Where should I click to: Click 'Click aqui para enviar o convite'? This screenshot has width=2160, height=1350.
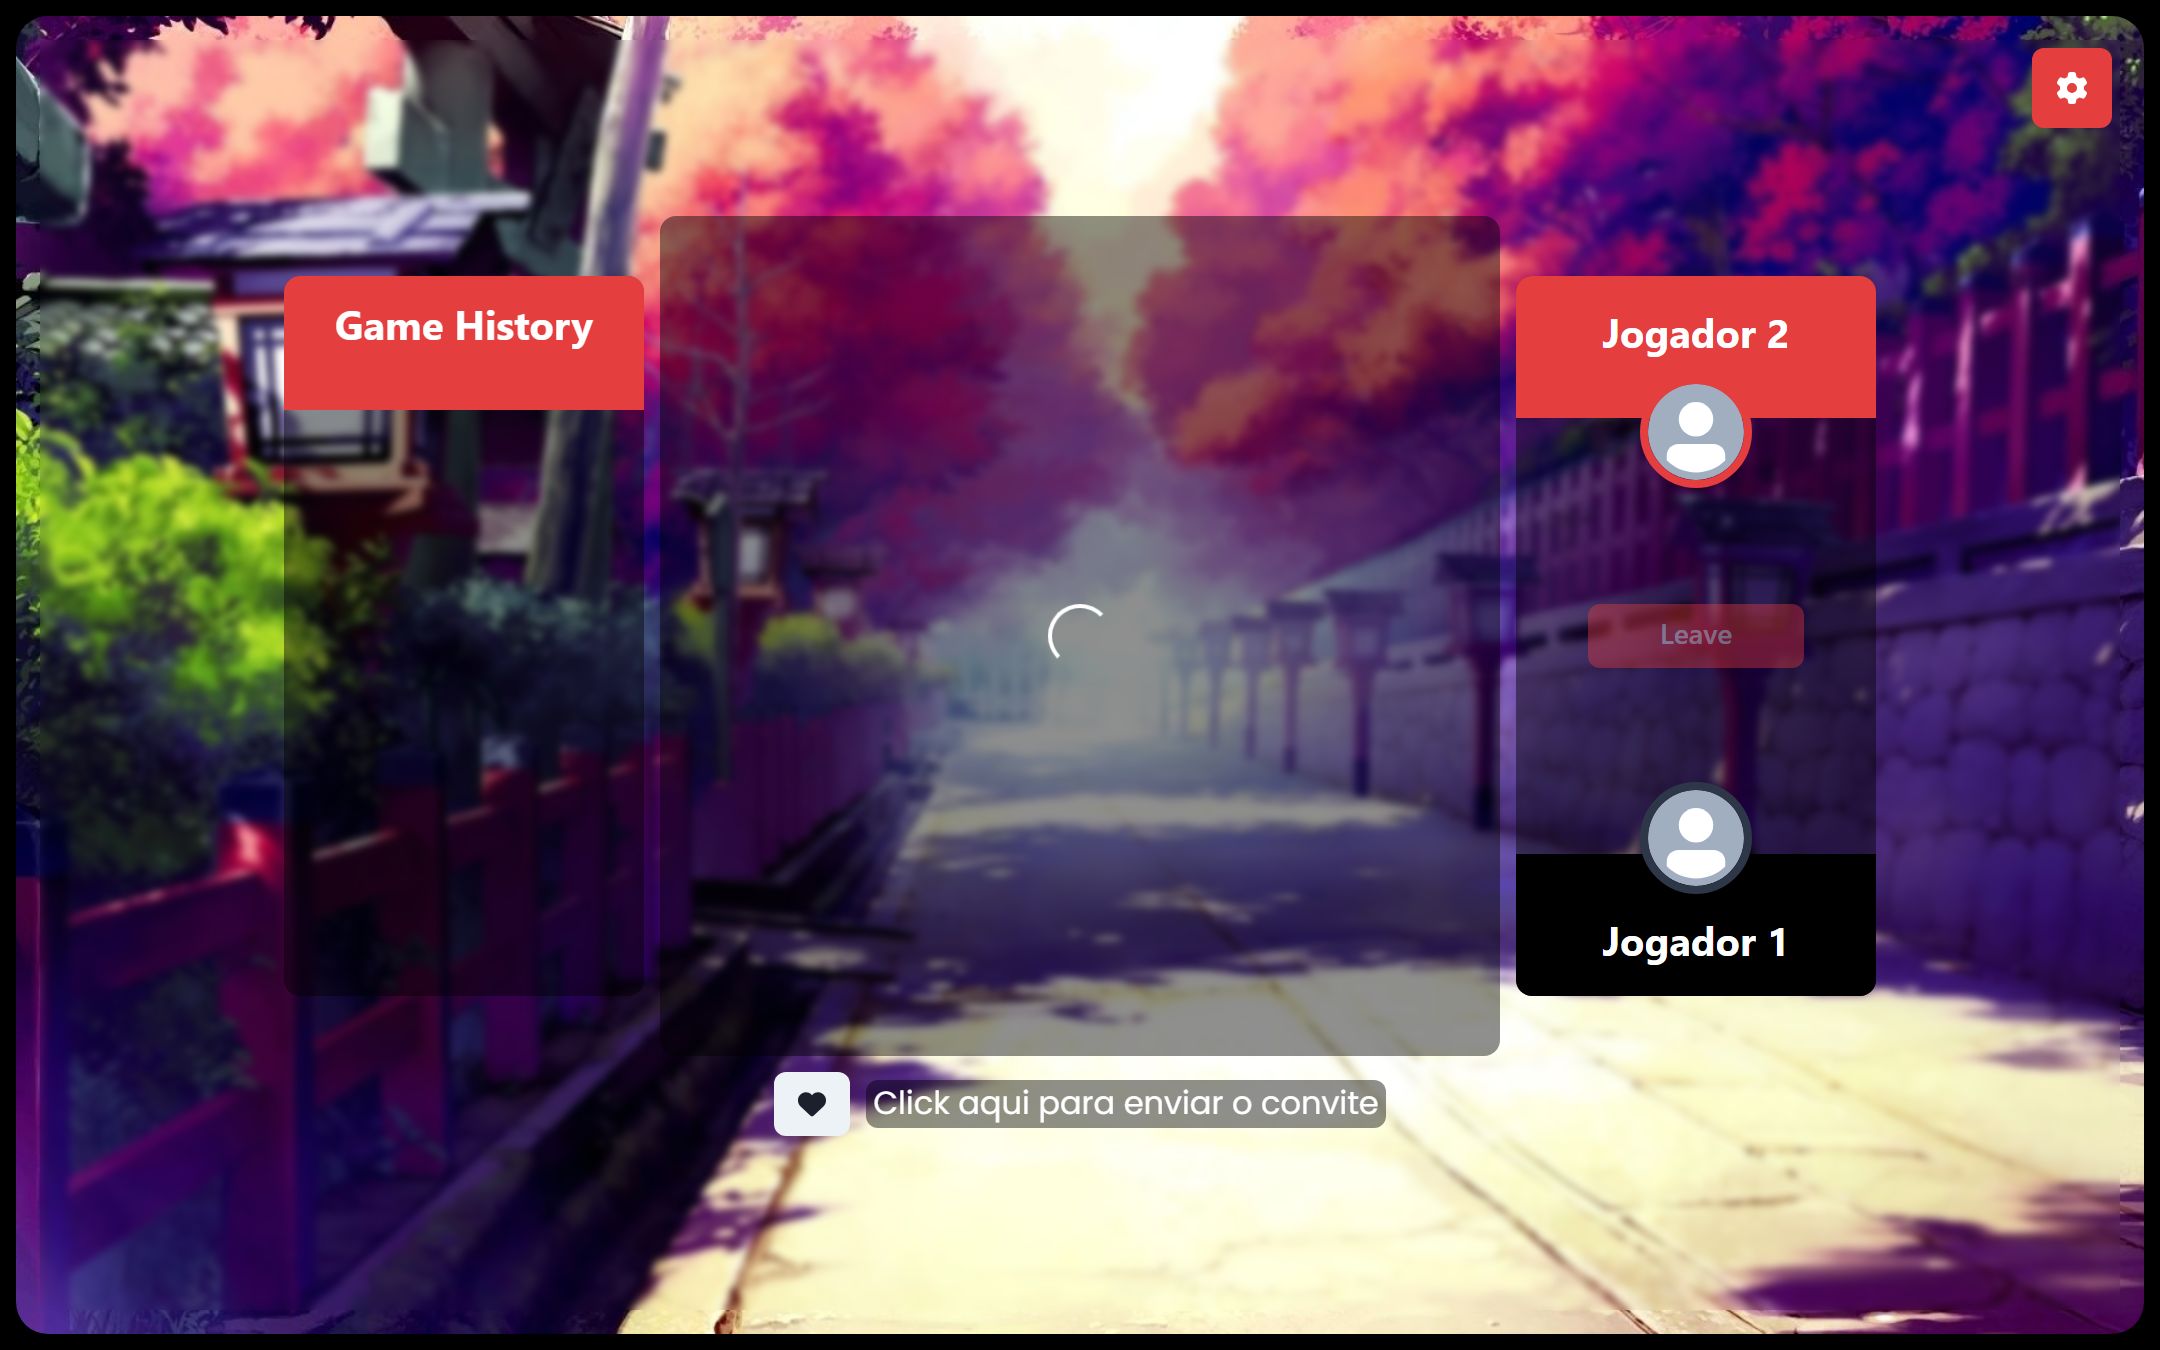(1125, 1103)
